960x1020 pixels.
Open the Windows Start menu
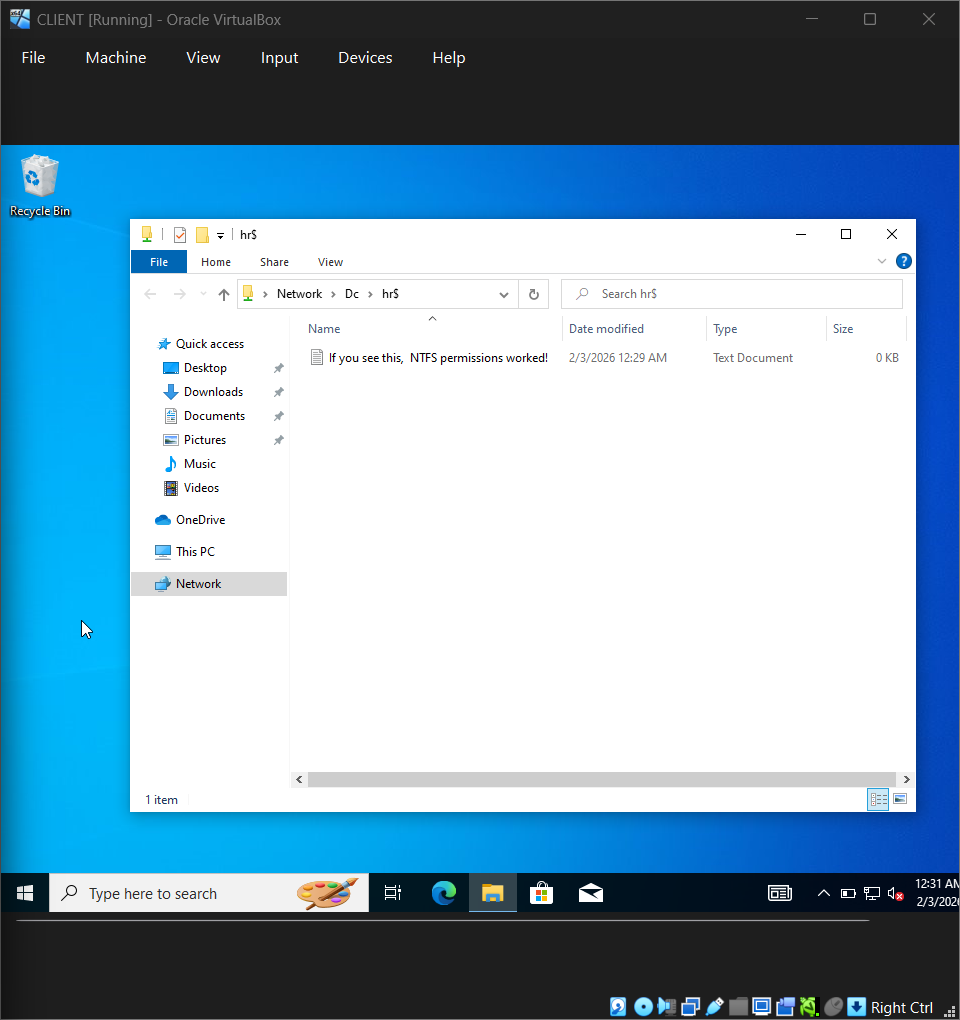point(25,893)
